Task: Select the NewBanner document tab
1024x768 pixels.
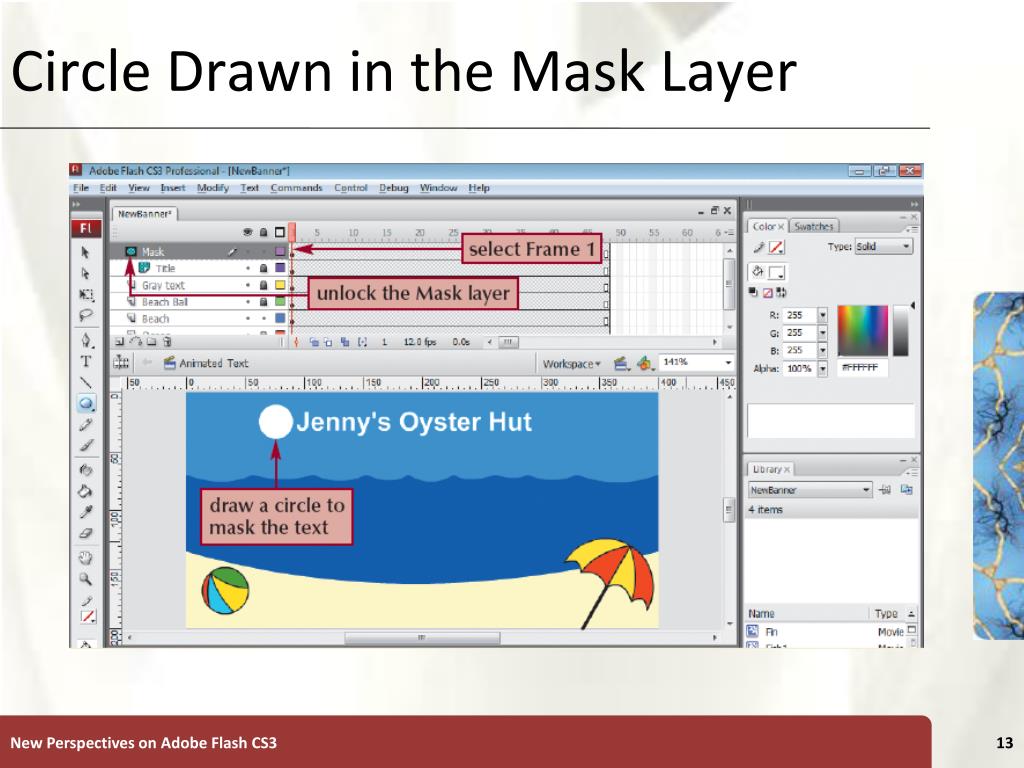Action: click(144, 214)
